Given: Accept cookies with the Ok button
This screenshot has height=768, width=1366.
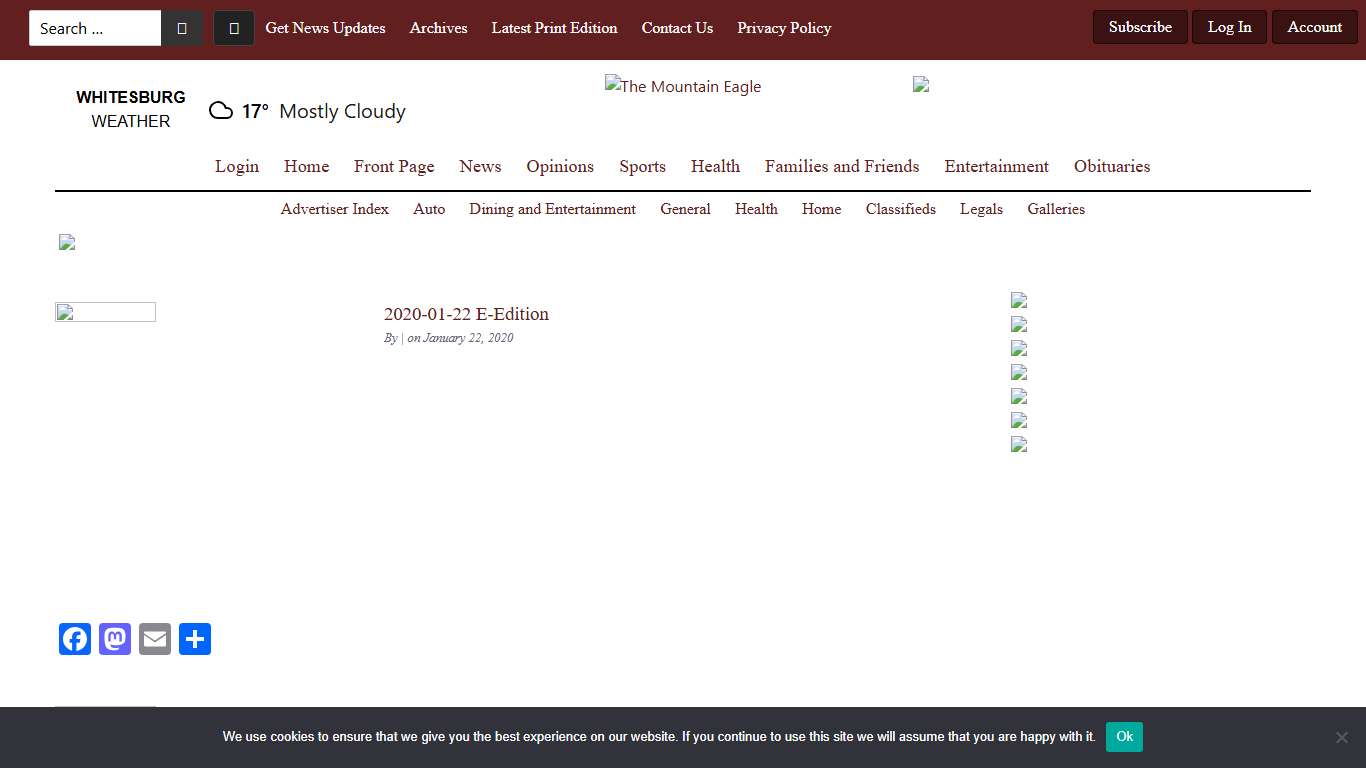Looking at the screenshot, I should pyautogui.click(x=1124, y=737).
